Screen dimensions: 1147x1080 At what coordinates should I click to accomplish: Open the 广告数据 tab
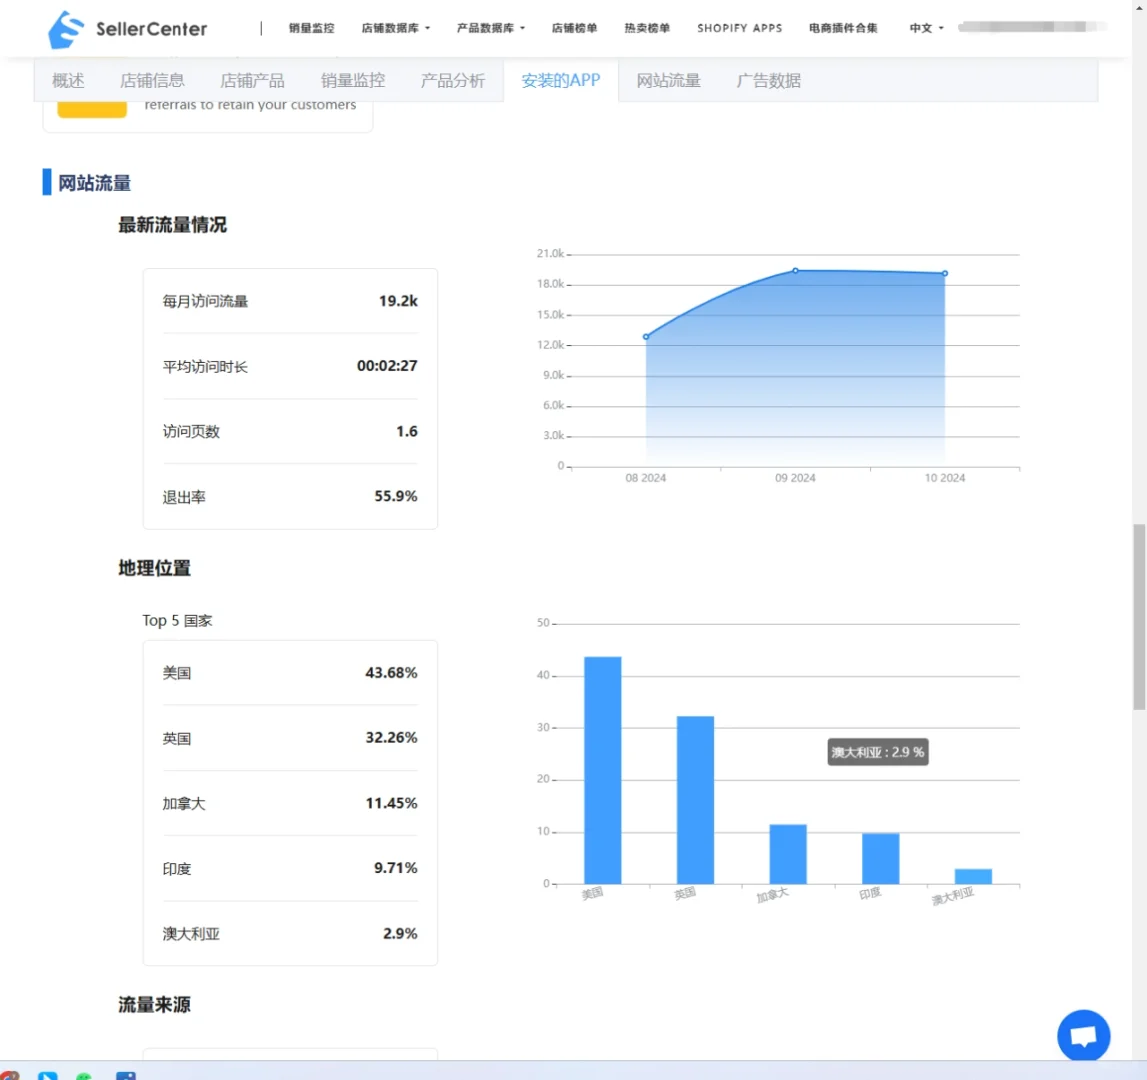coord(769,81)
